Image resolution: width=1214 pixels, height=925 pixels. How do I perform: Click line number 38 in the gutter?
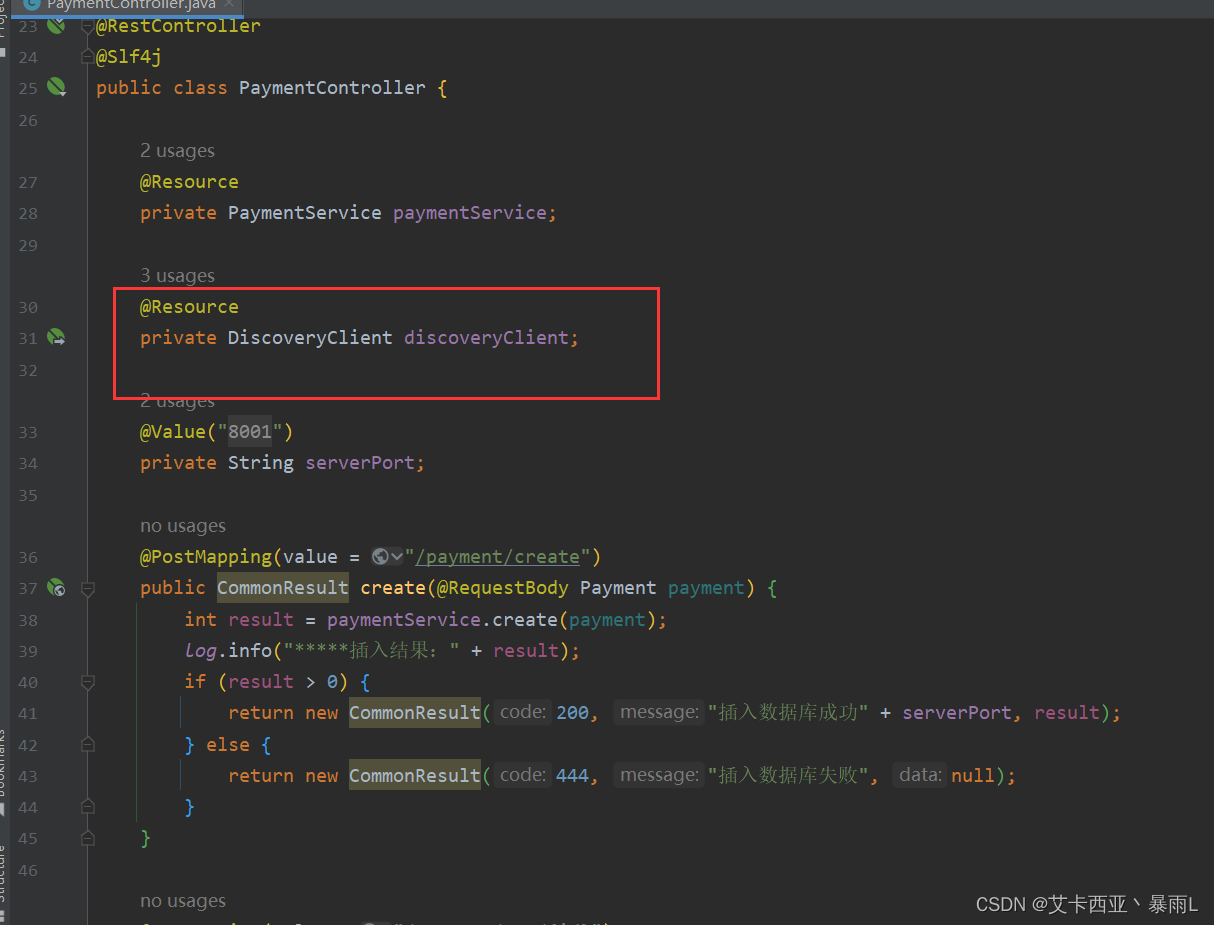click(28, 620)
